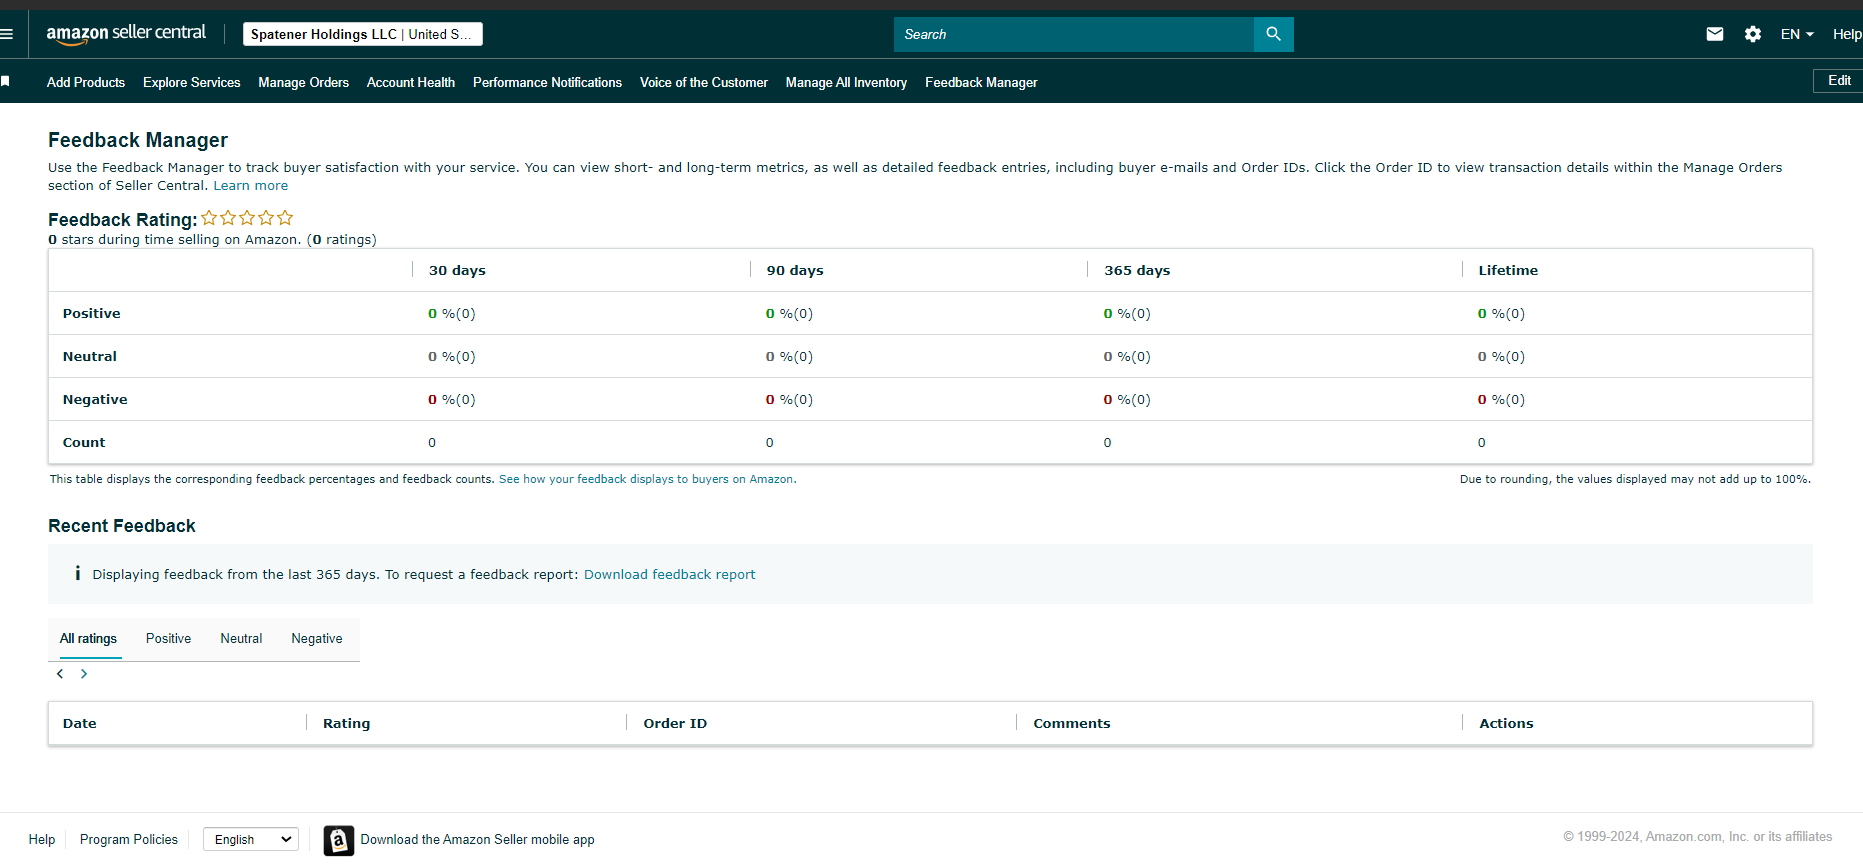Click the Comments column header
Viewport: 1863px width, 865px height.
tap(1072, 723)
